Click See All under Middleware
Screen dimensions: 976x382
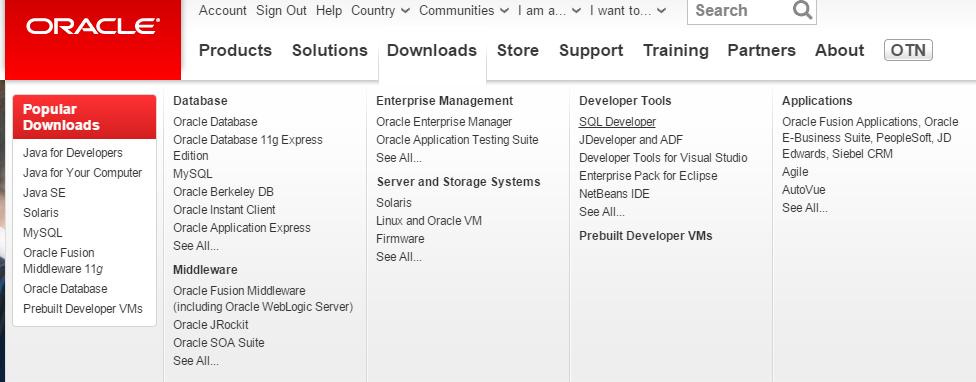click(x=196, y=361)
